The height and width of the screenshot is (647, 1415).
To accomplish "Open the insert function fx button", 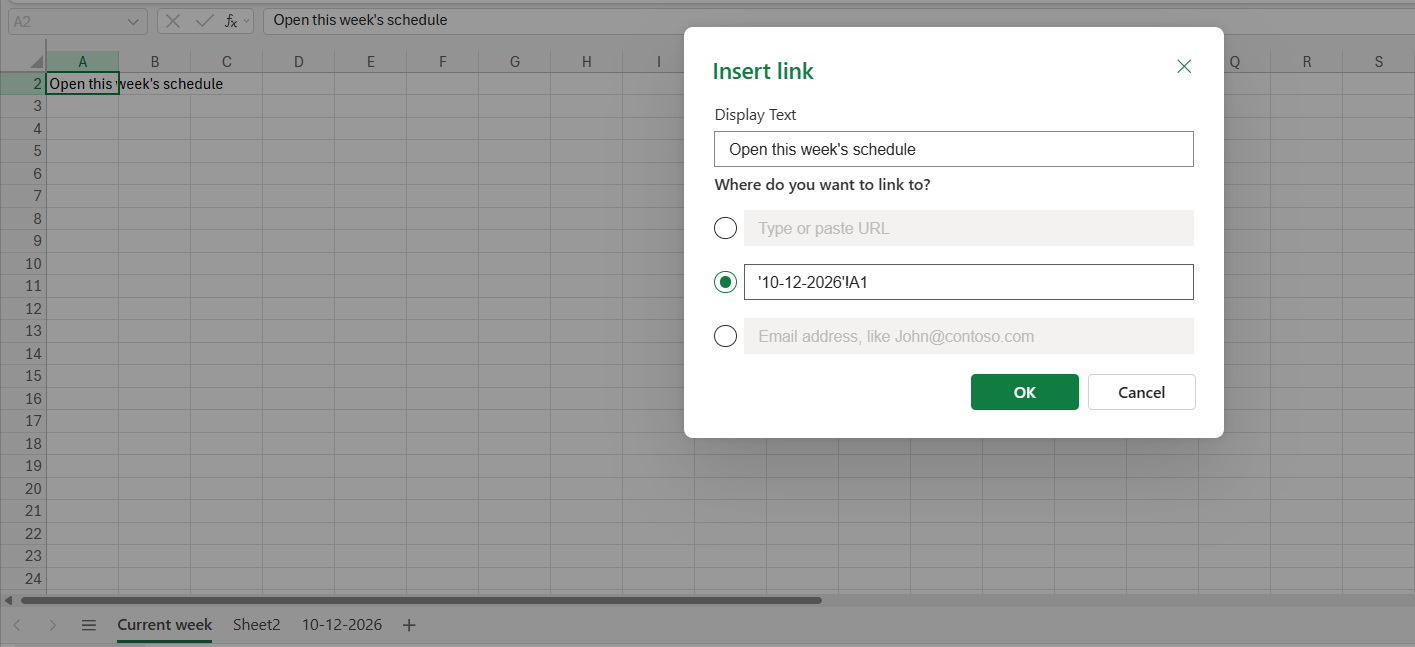I will point(230,21).
